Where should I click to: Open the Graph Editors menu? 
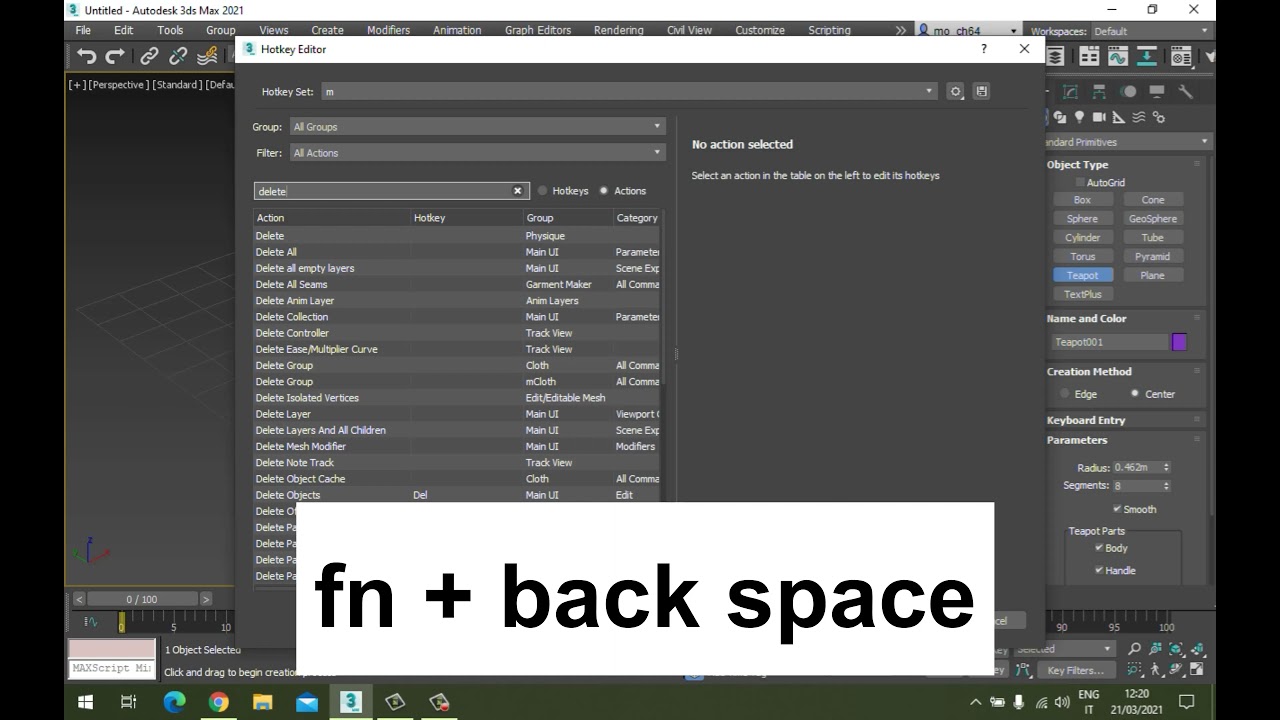(x=538, y=30)
